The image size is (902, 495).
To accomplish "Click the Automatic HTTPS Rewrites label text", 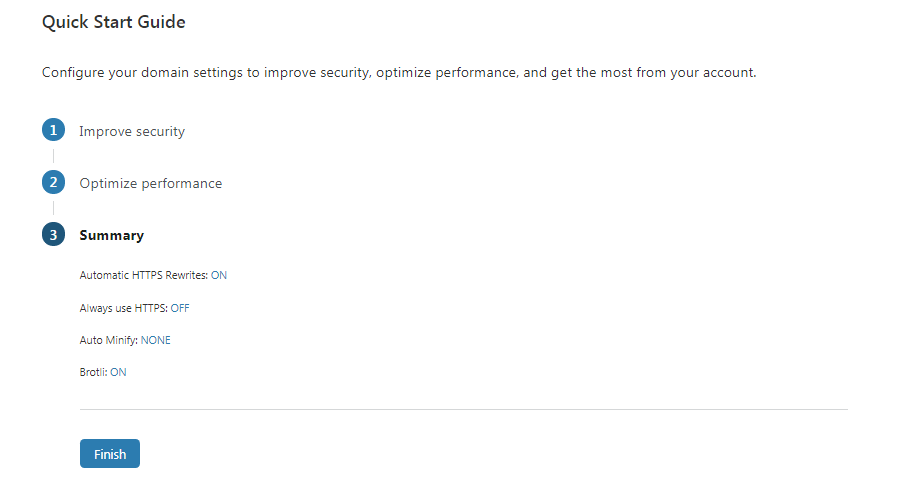I will tap(143, 275).
